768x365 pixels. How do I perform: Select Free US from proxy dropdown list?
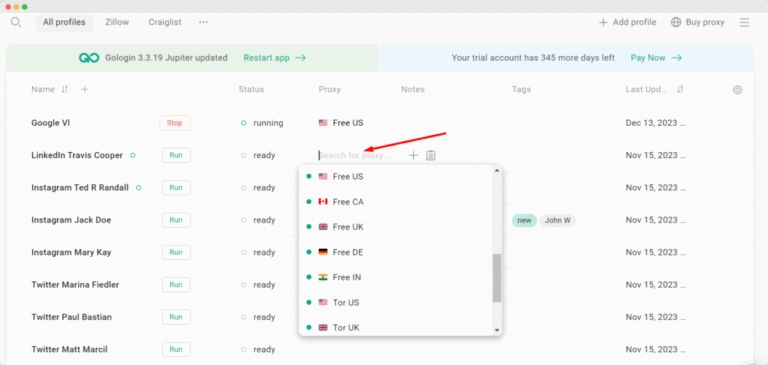396,176
